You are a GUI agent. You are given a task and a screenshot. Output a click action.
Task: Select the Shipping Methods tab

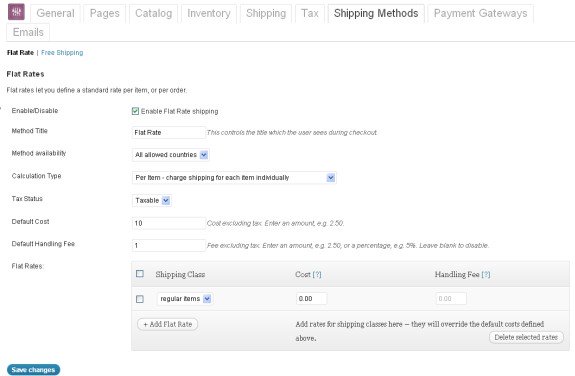(x=376, y=14)
